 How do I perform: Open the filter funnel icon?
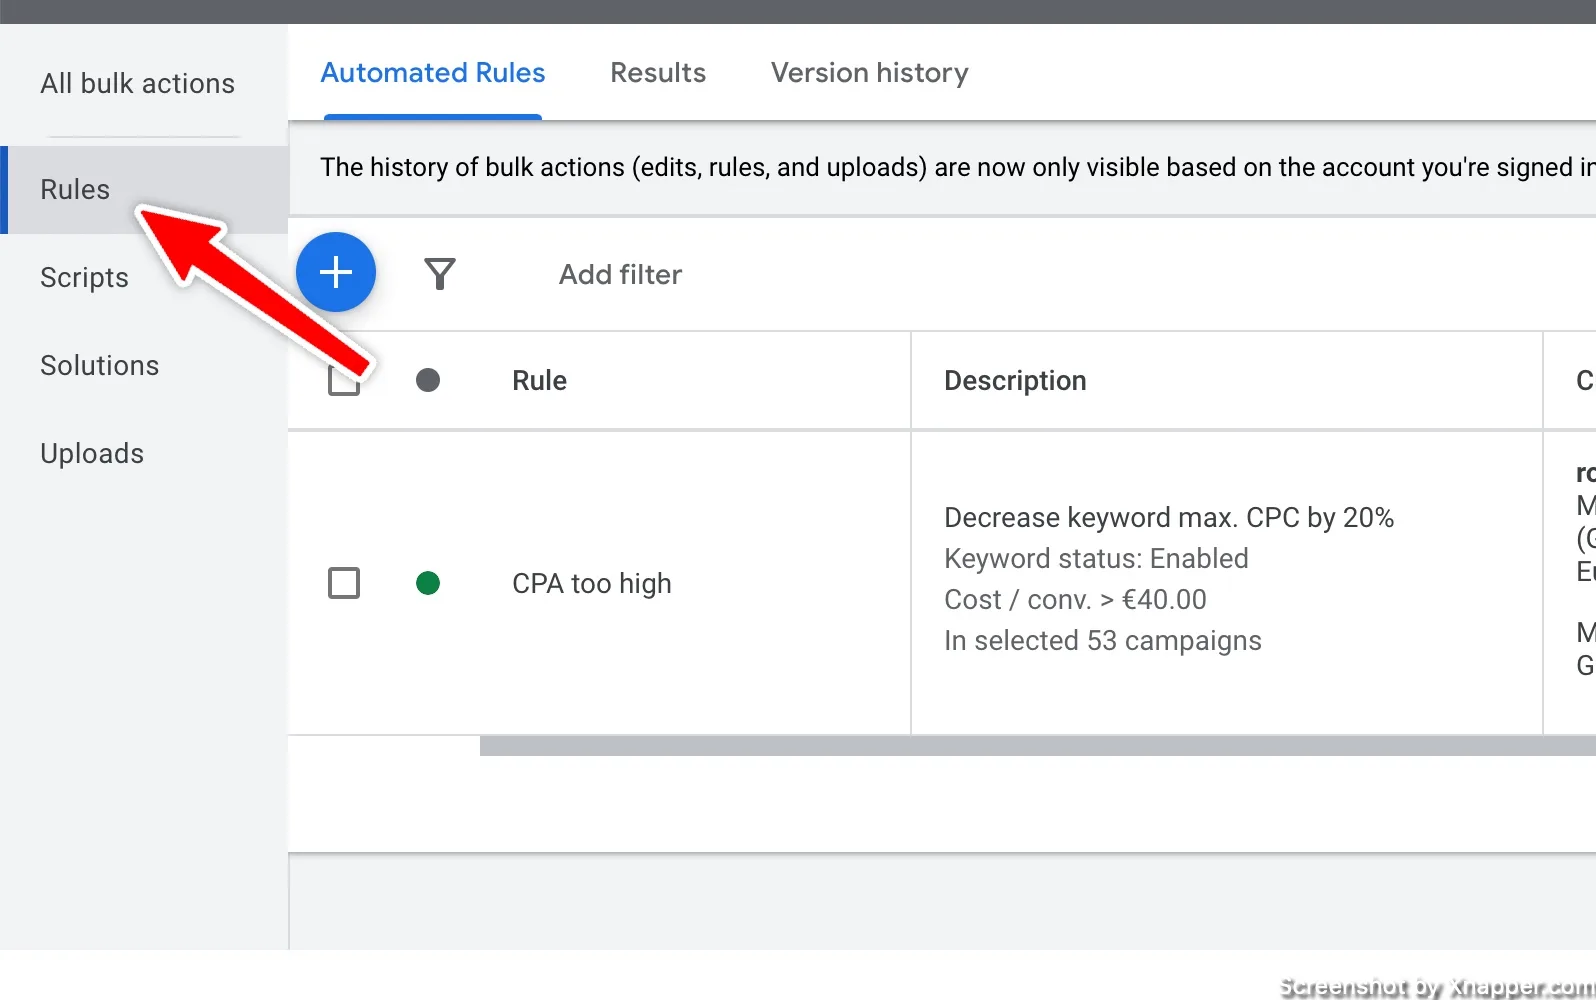(x=440, y=274)
